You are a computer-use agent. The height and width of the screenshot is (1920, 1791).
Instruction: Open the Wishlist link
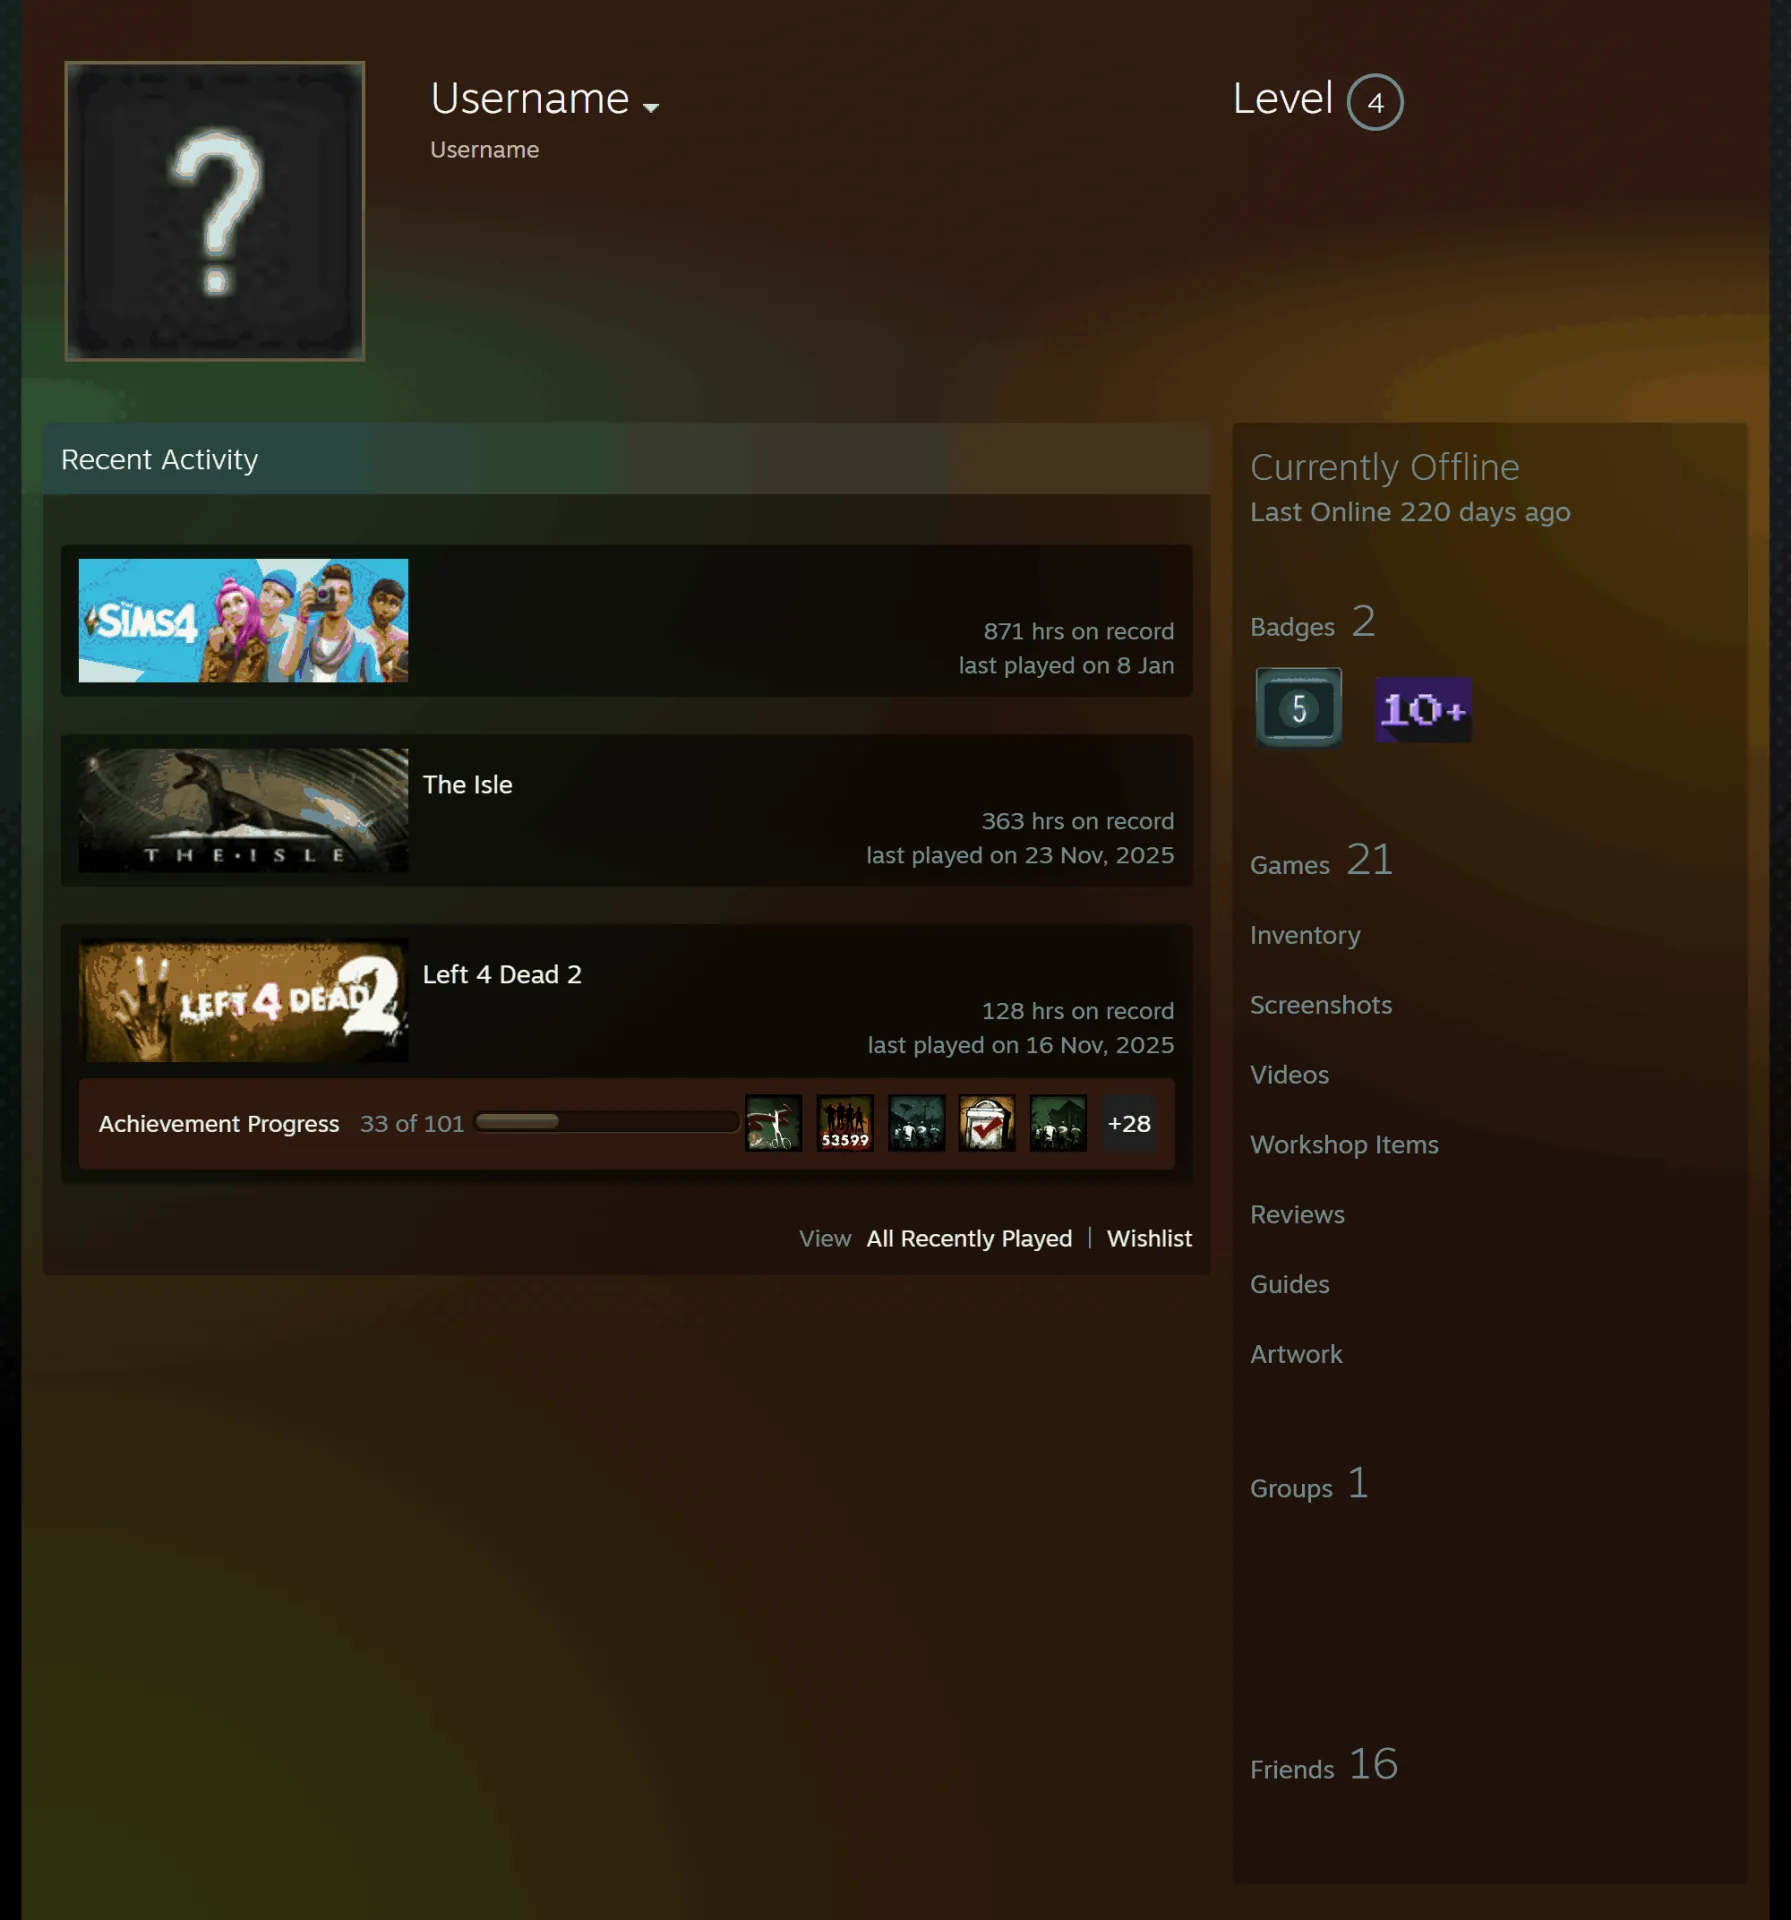[x=1149, y=1239]
